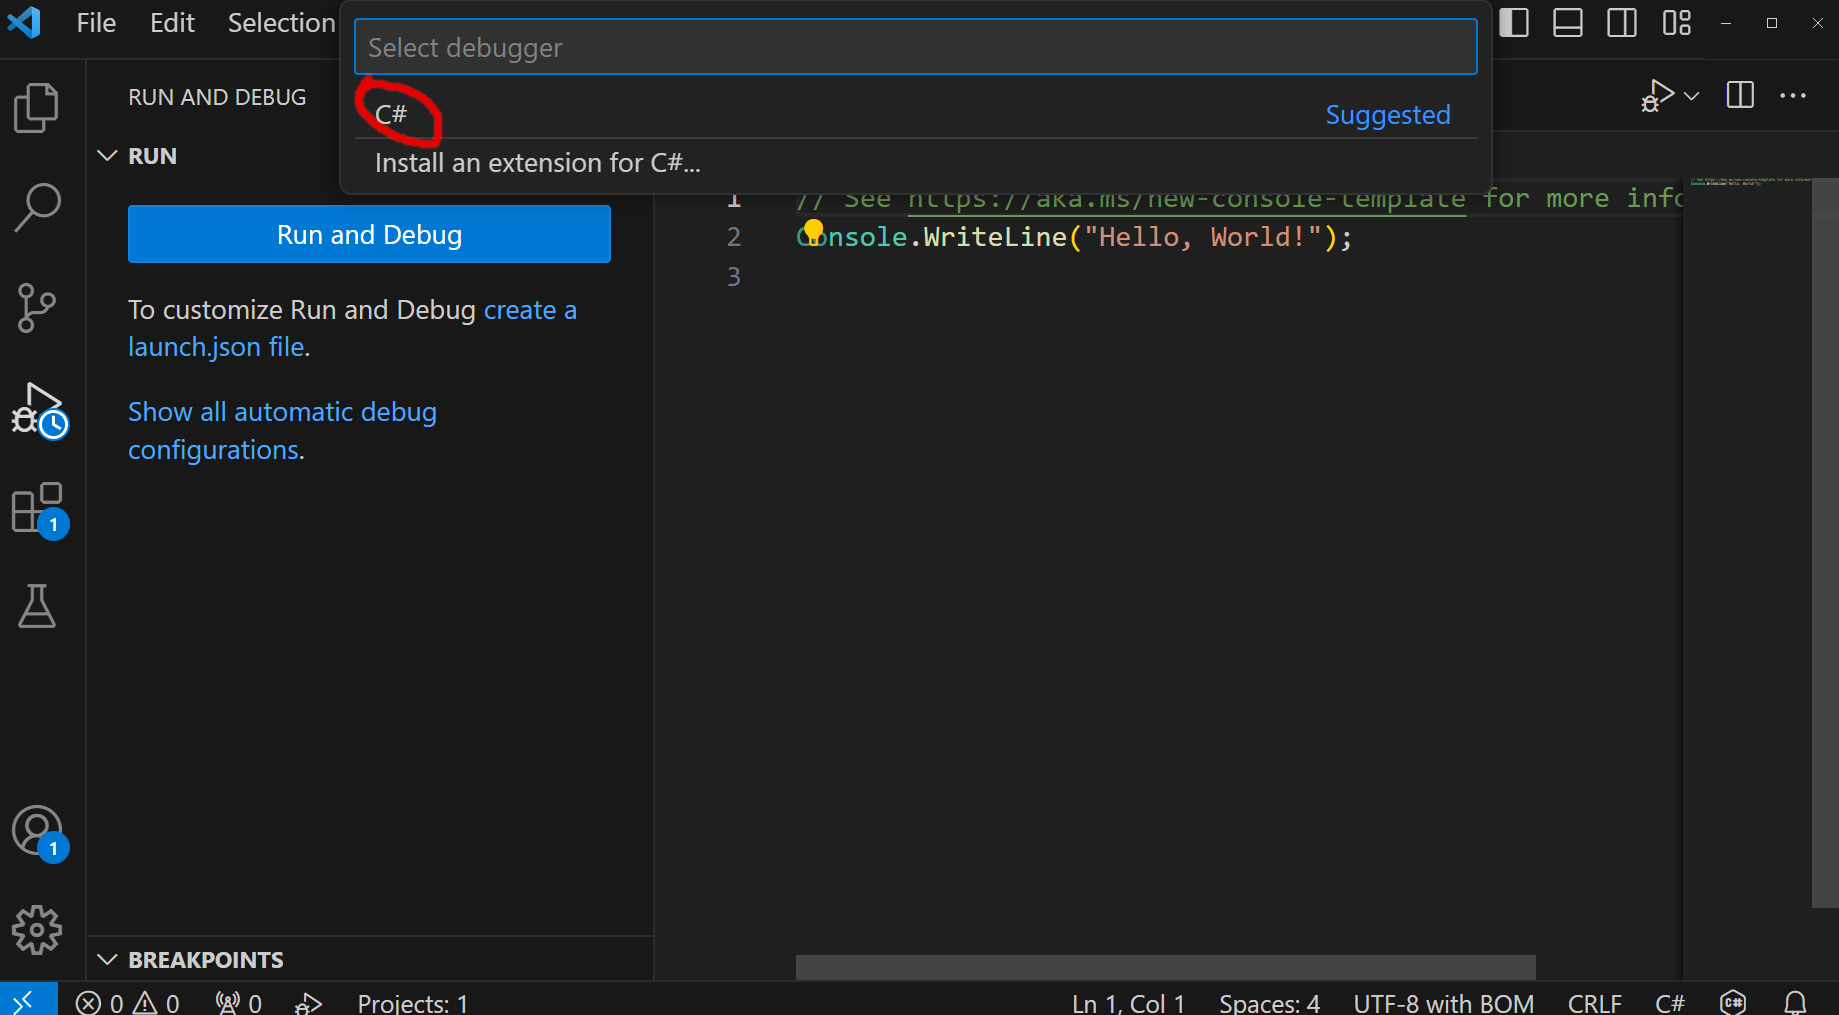Expand the BREAKPOINTS section
The image size is (1839, 1015).
click(108, 959)
